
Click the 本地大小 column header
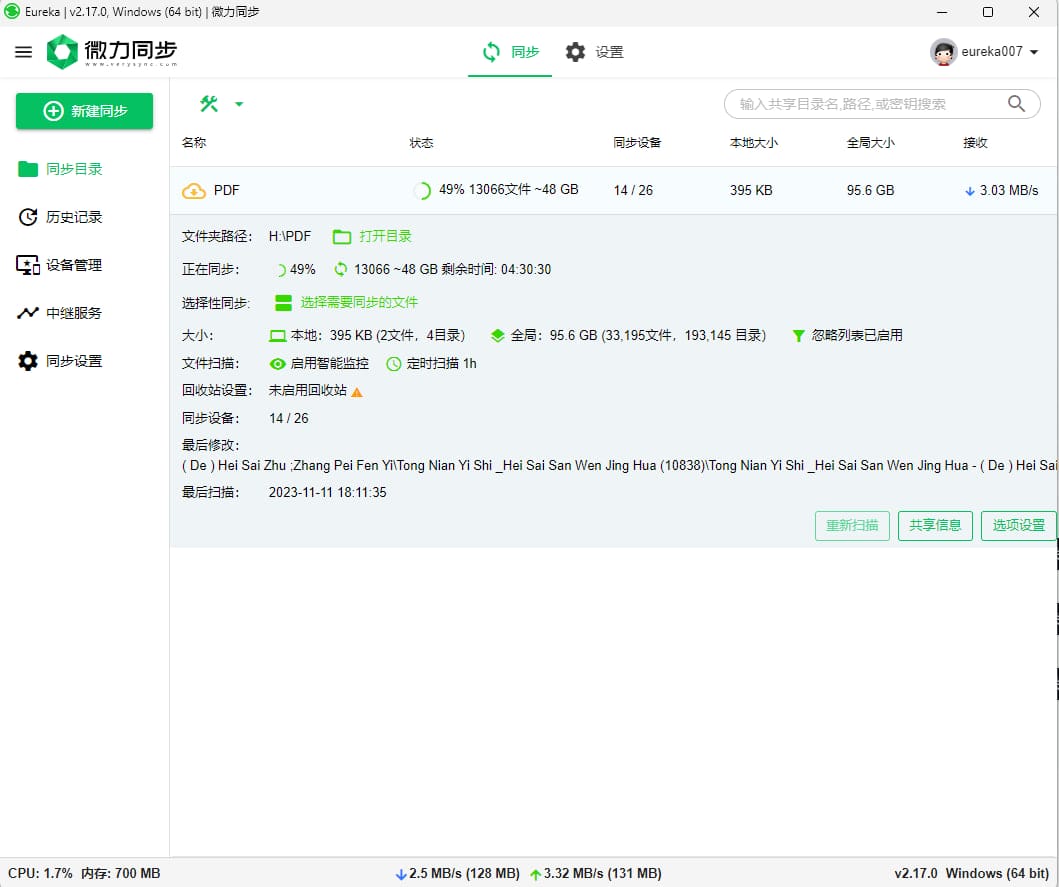754,143
